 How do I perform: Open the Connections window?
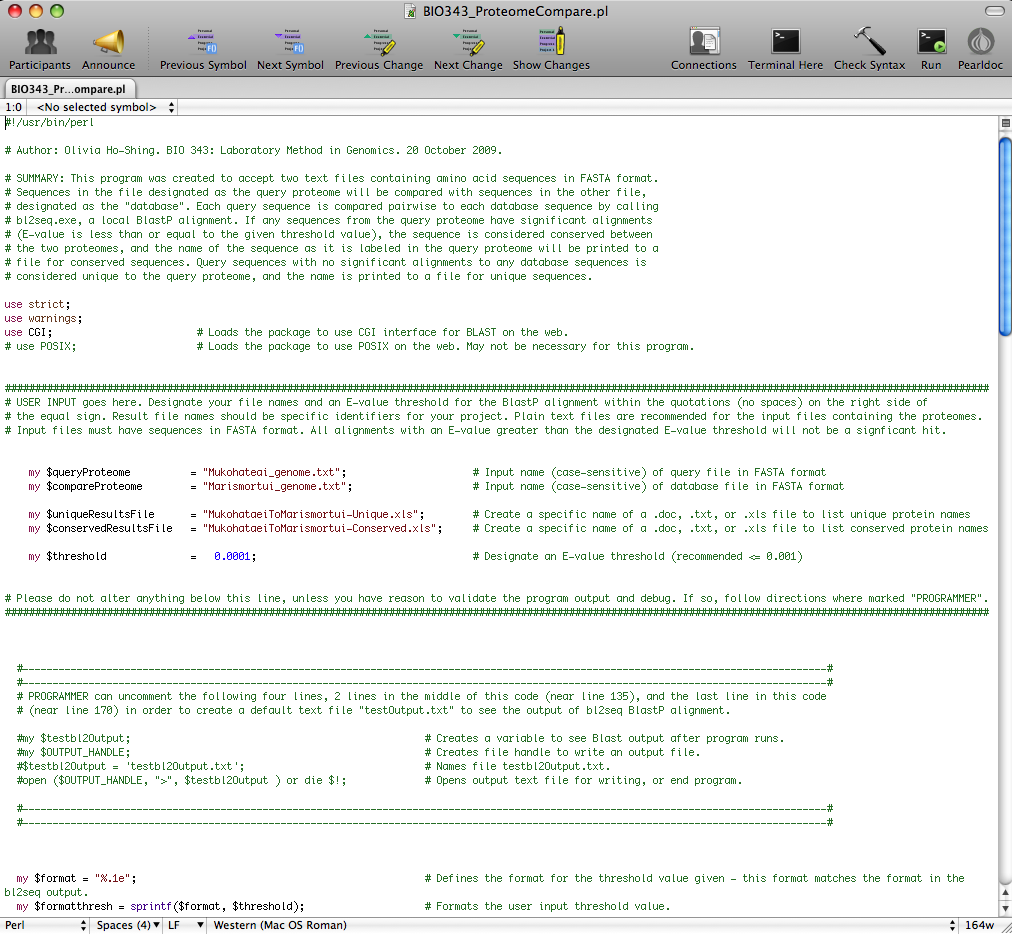(703, 49)
